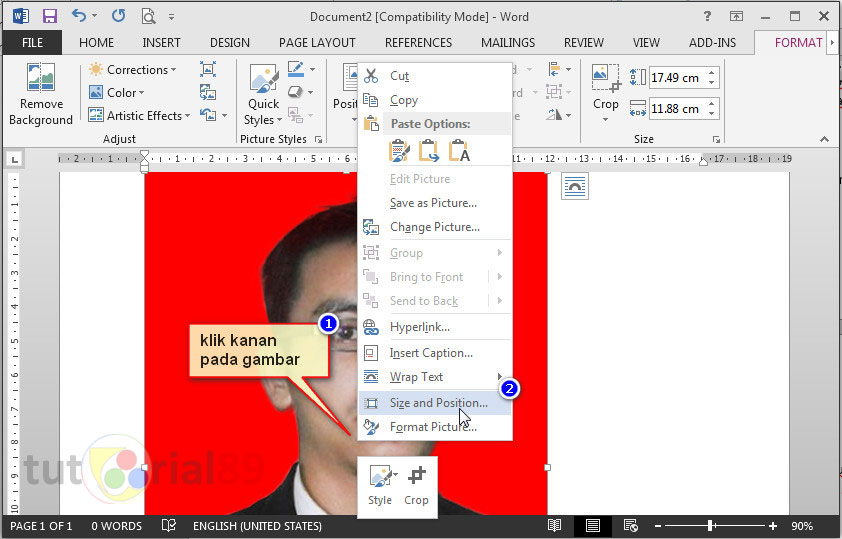
Task: Choose Copy from the context menu
Action: (x=435, y=100)
